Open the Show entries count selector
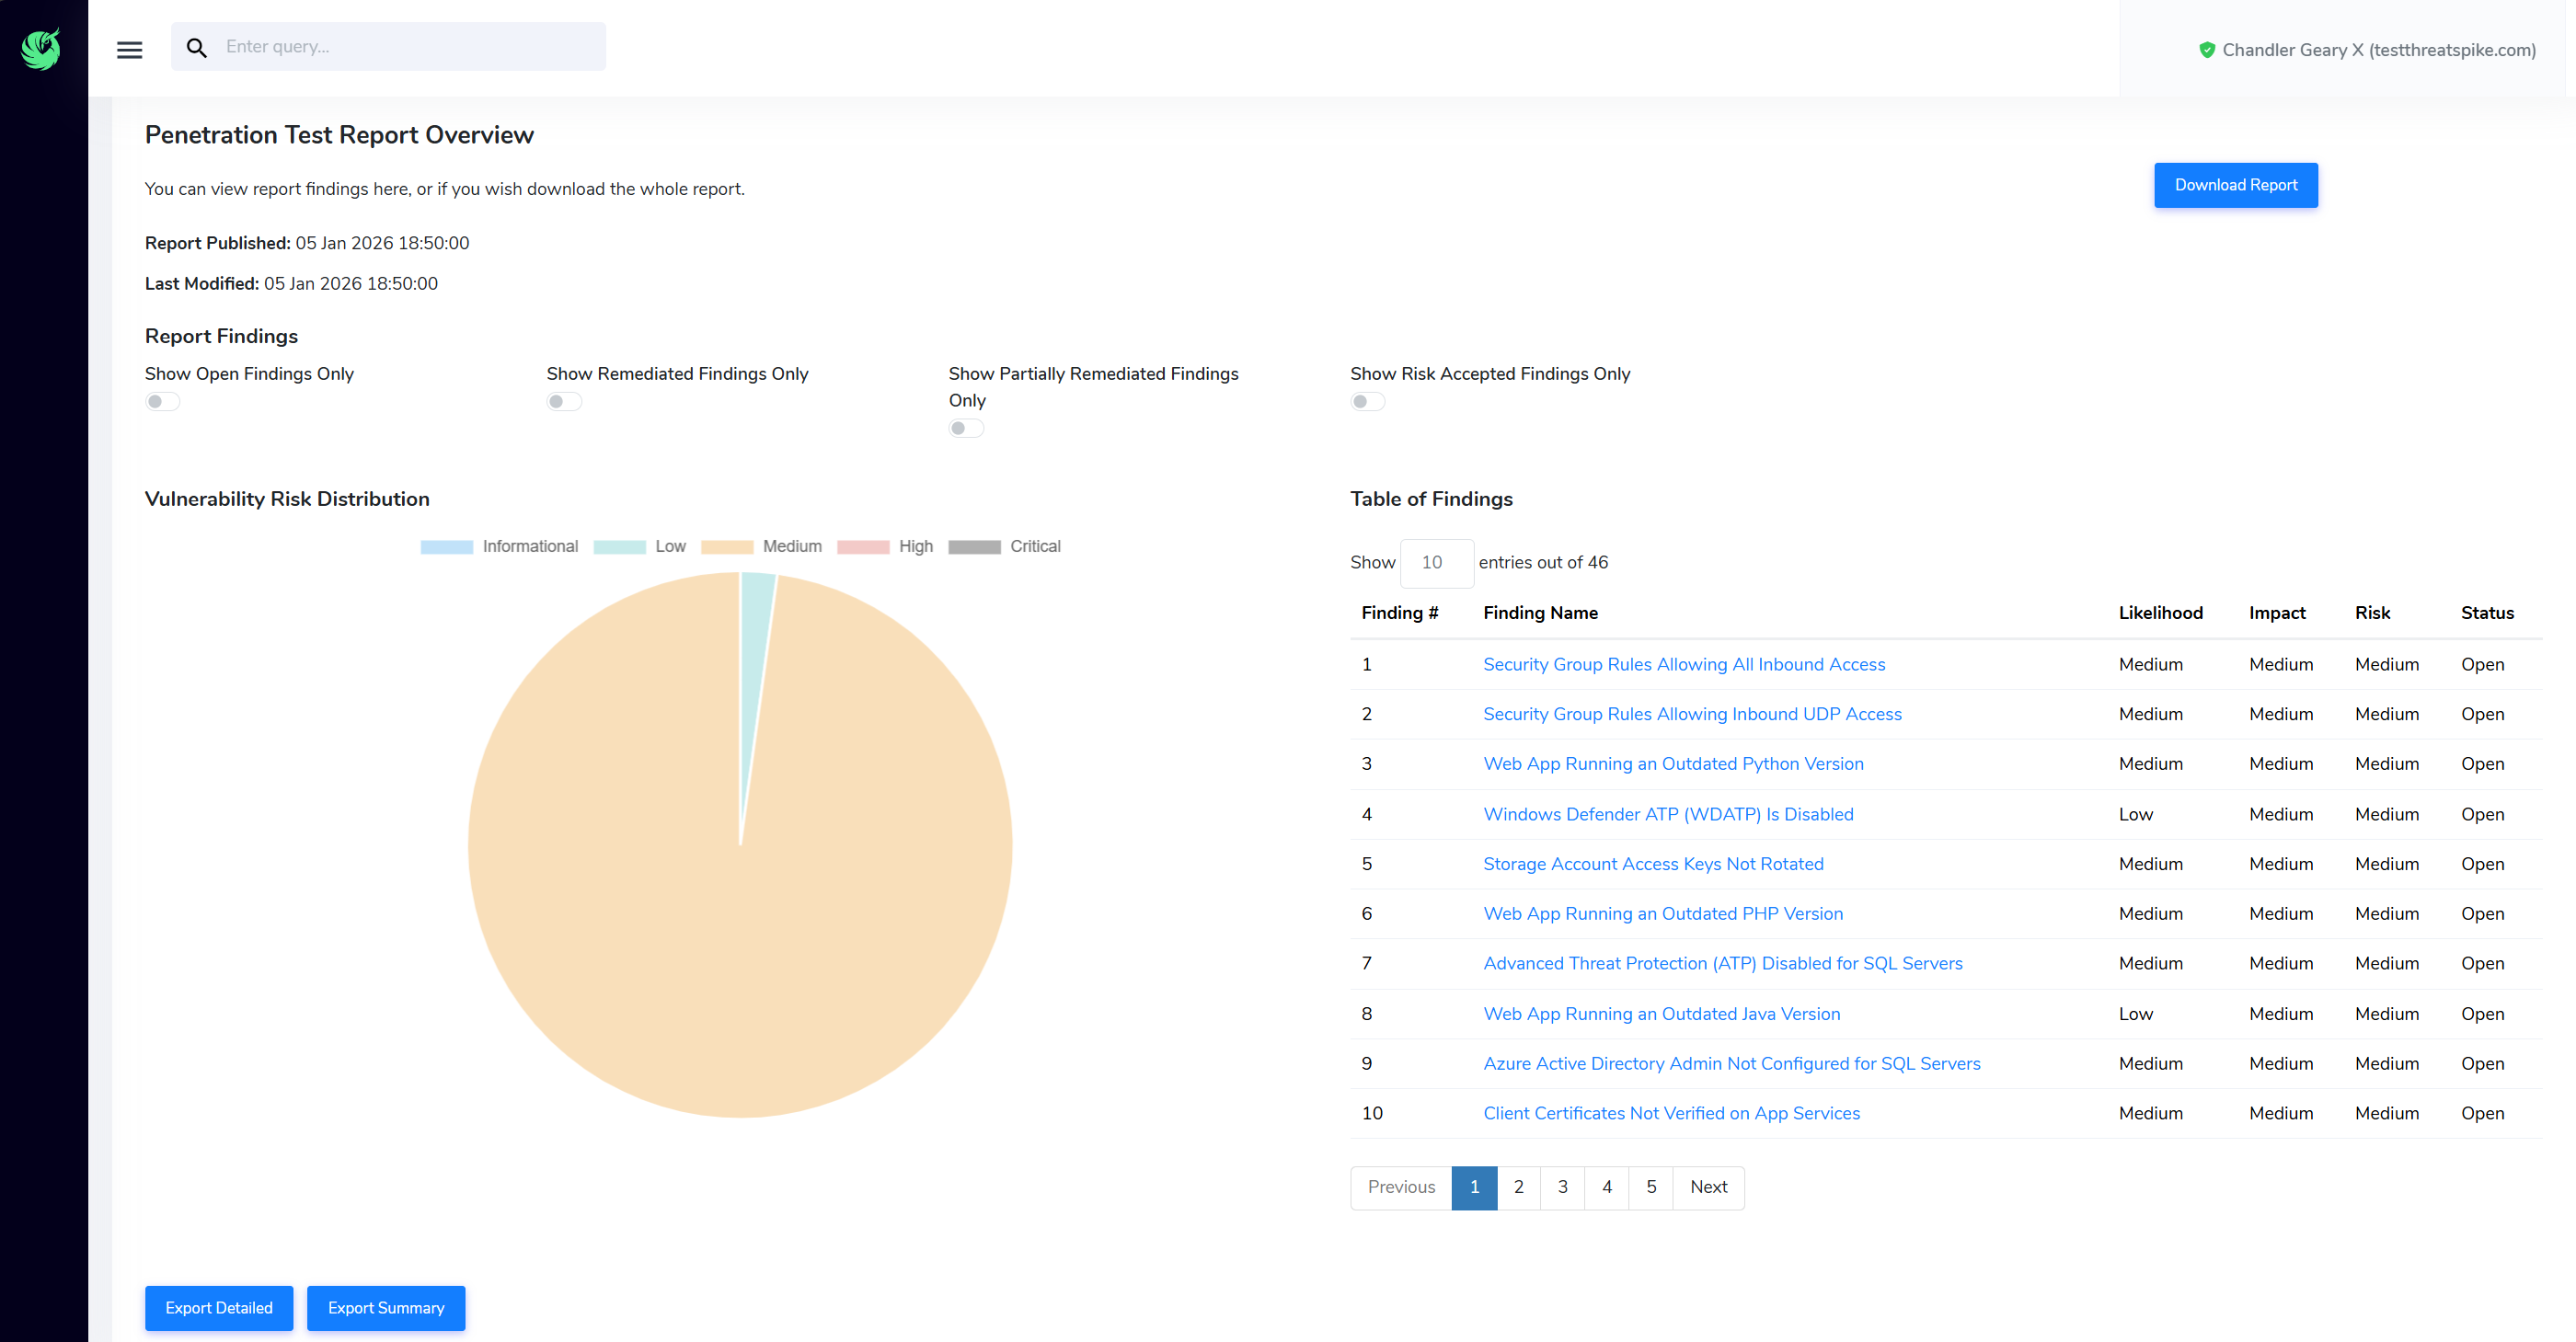 1436,563
